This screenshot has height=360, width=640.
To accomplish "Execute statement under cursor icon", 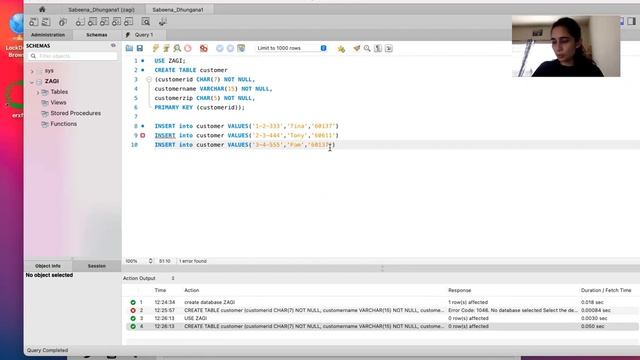I will (166, 48).
